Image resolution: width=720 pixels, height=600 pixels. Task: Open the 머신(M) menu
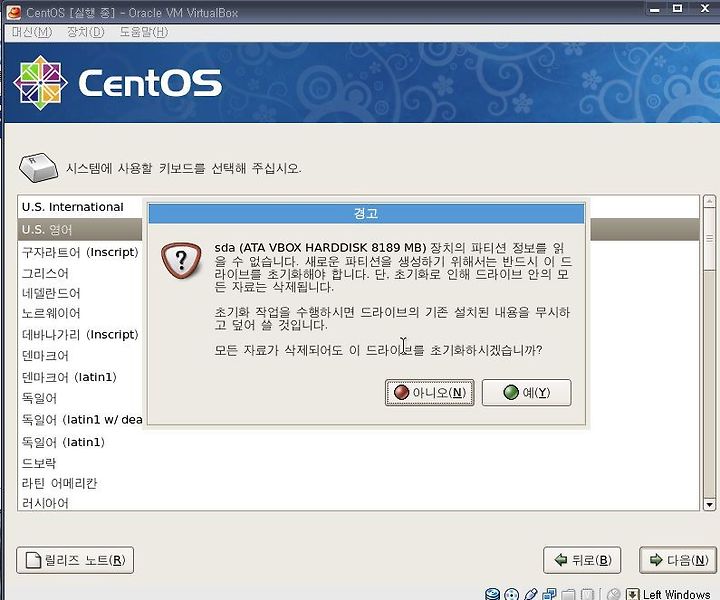click(32, 32)
